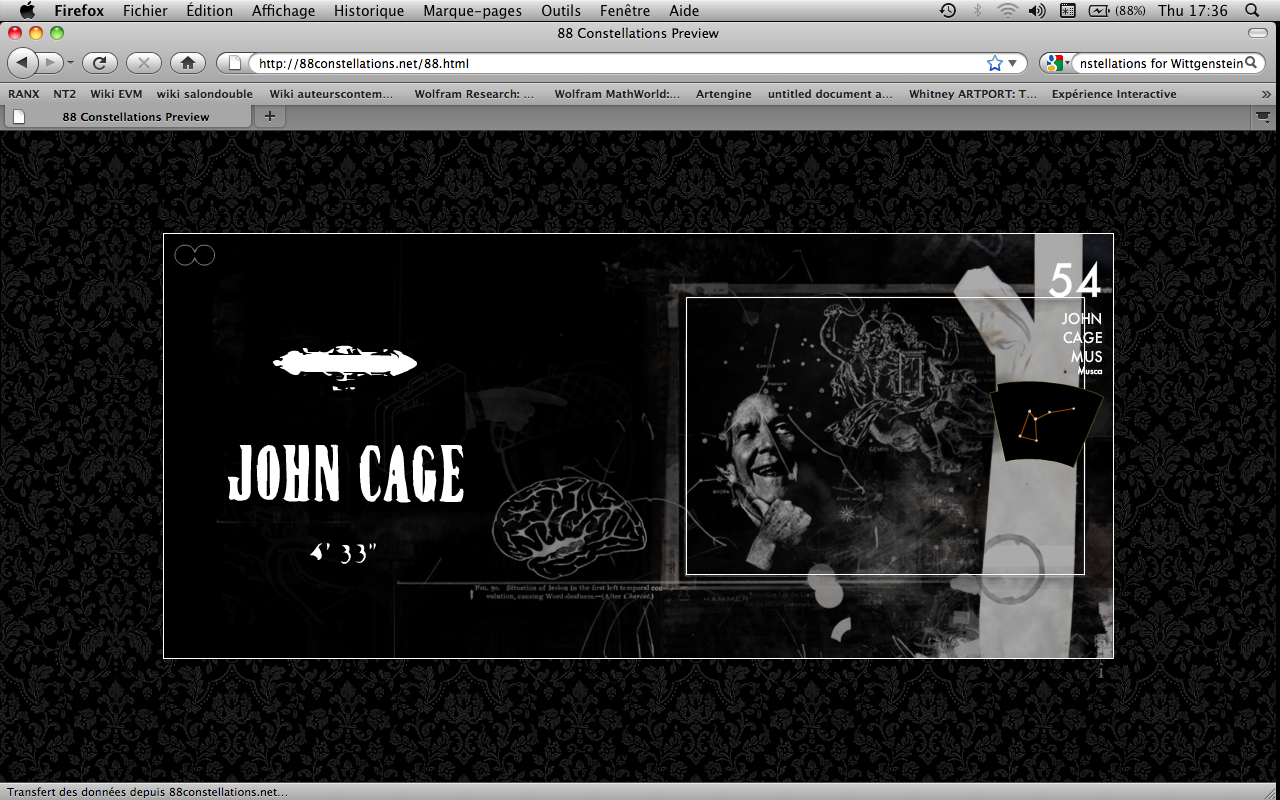Click the JOHN CAGE MUS label

pos(1082,338)
